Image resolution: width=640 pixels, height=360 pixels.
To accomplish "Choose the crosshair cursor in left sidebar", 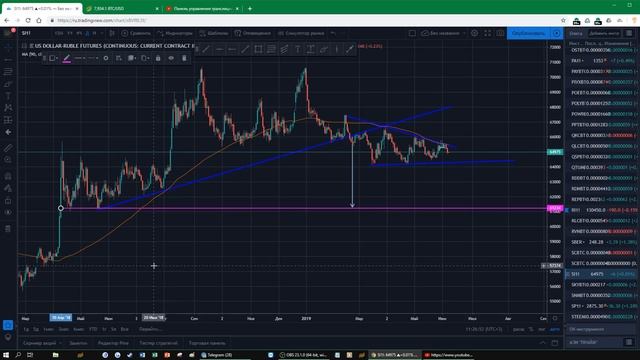I will [8, 48].
